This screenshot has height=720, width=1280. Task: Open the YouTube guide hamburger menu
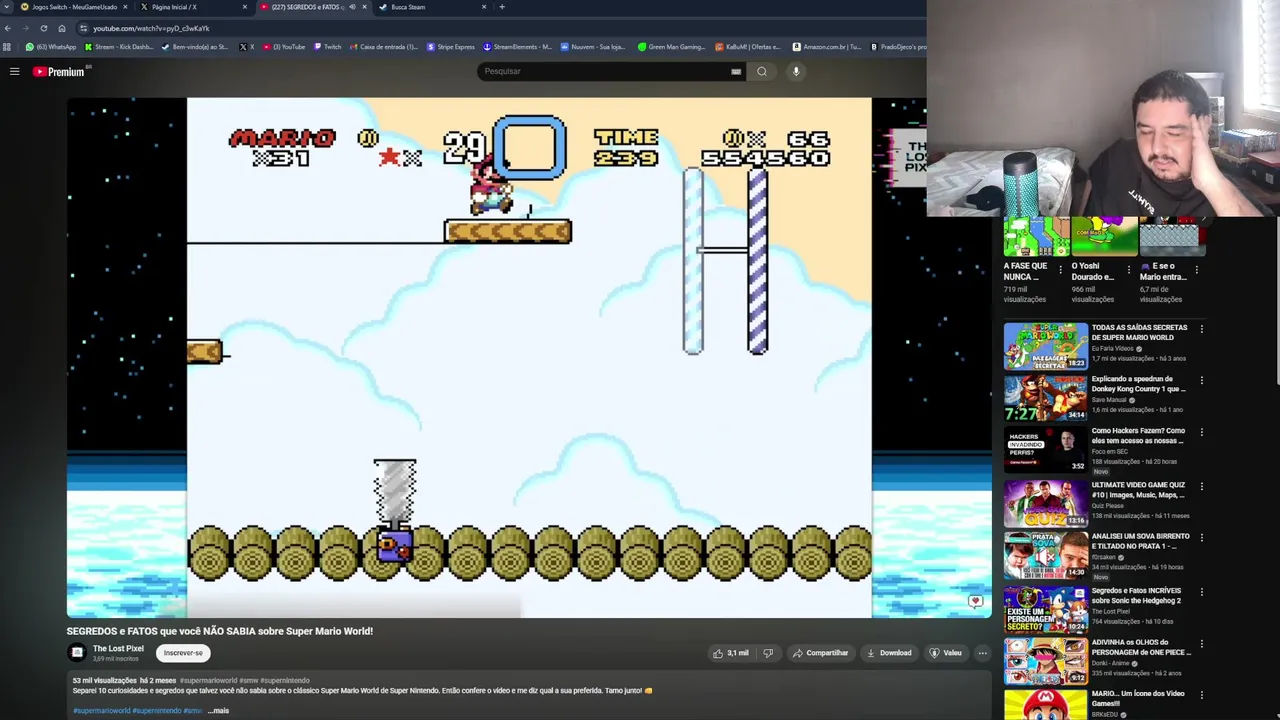(x=14, y=71)
